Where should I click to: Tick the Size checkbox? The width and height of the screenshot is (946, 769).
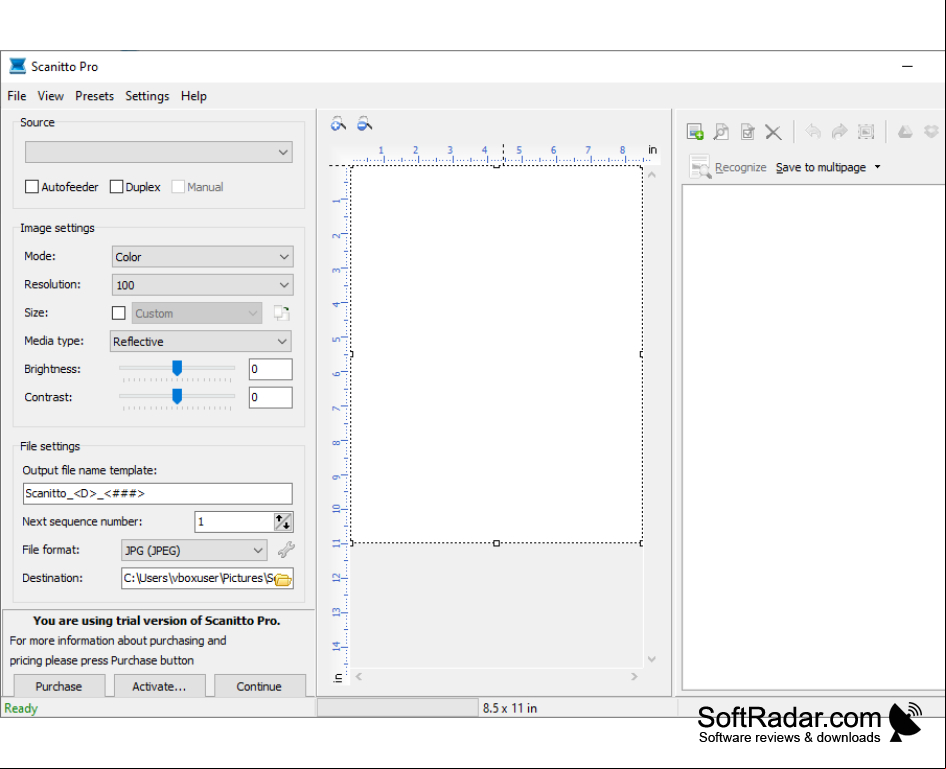click(119, 313)
